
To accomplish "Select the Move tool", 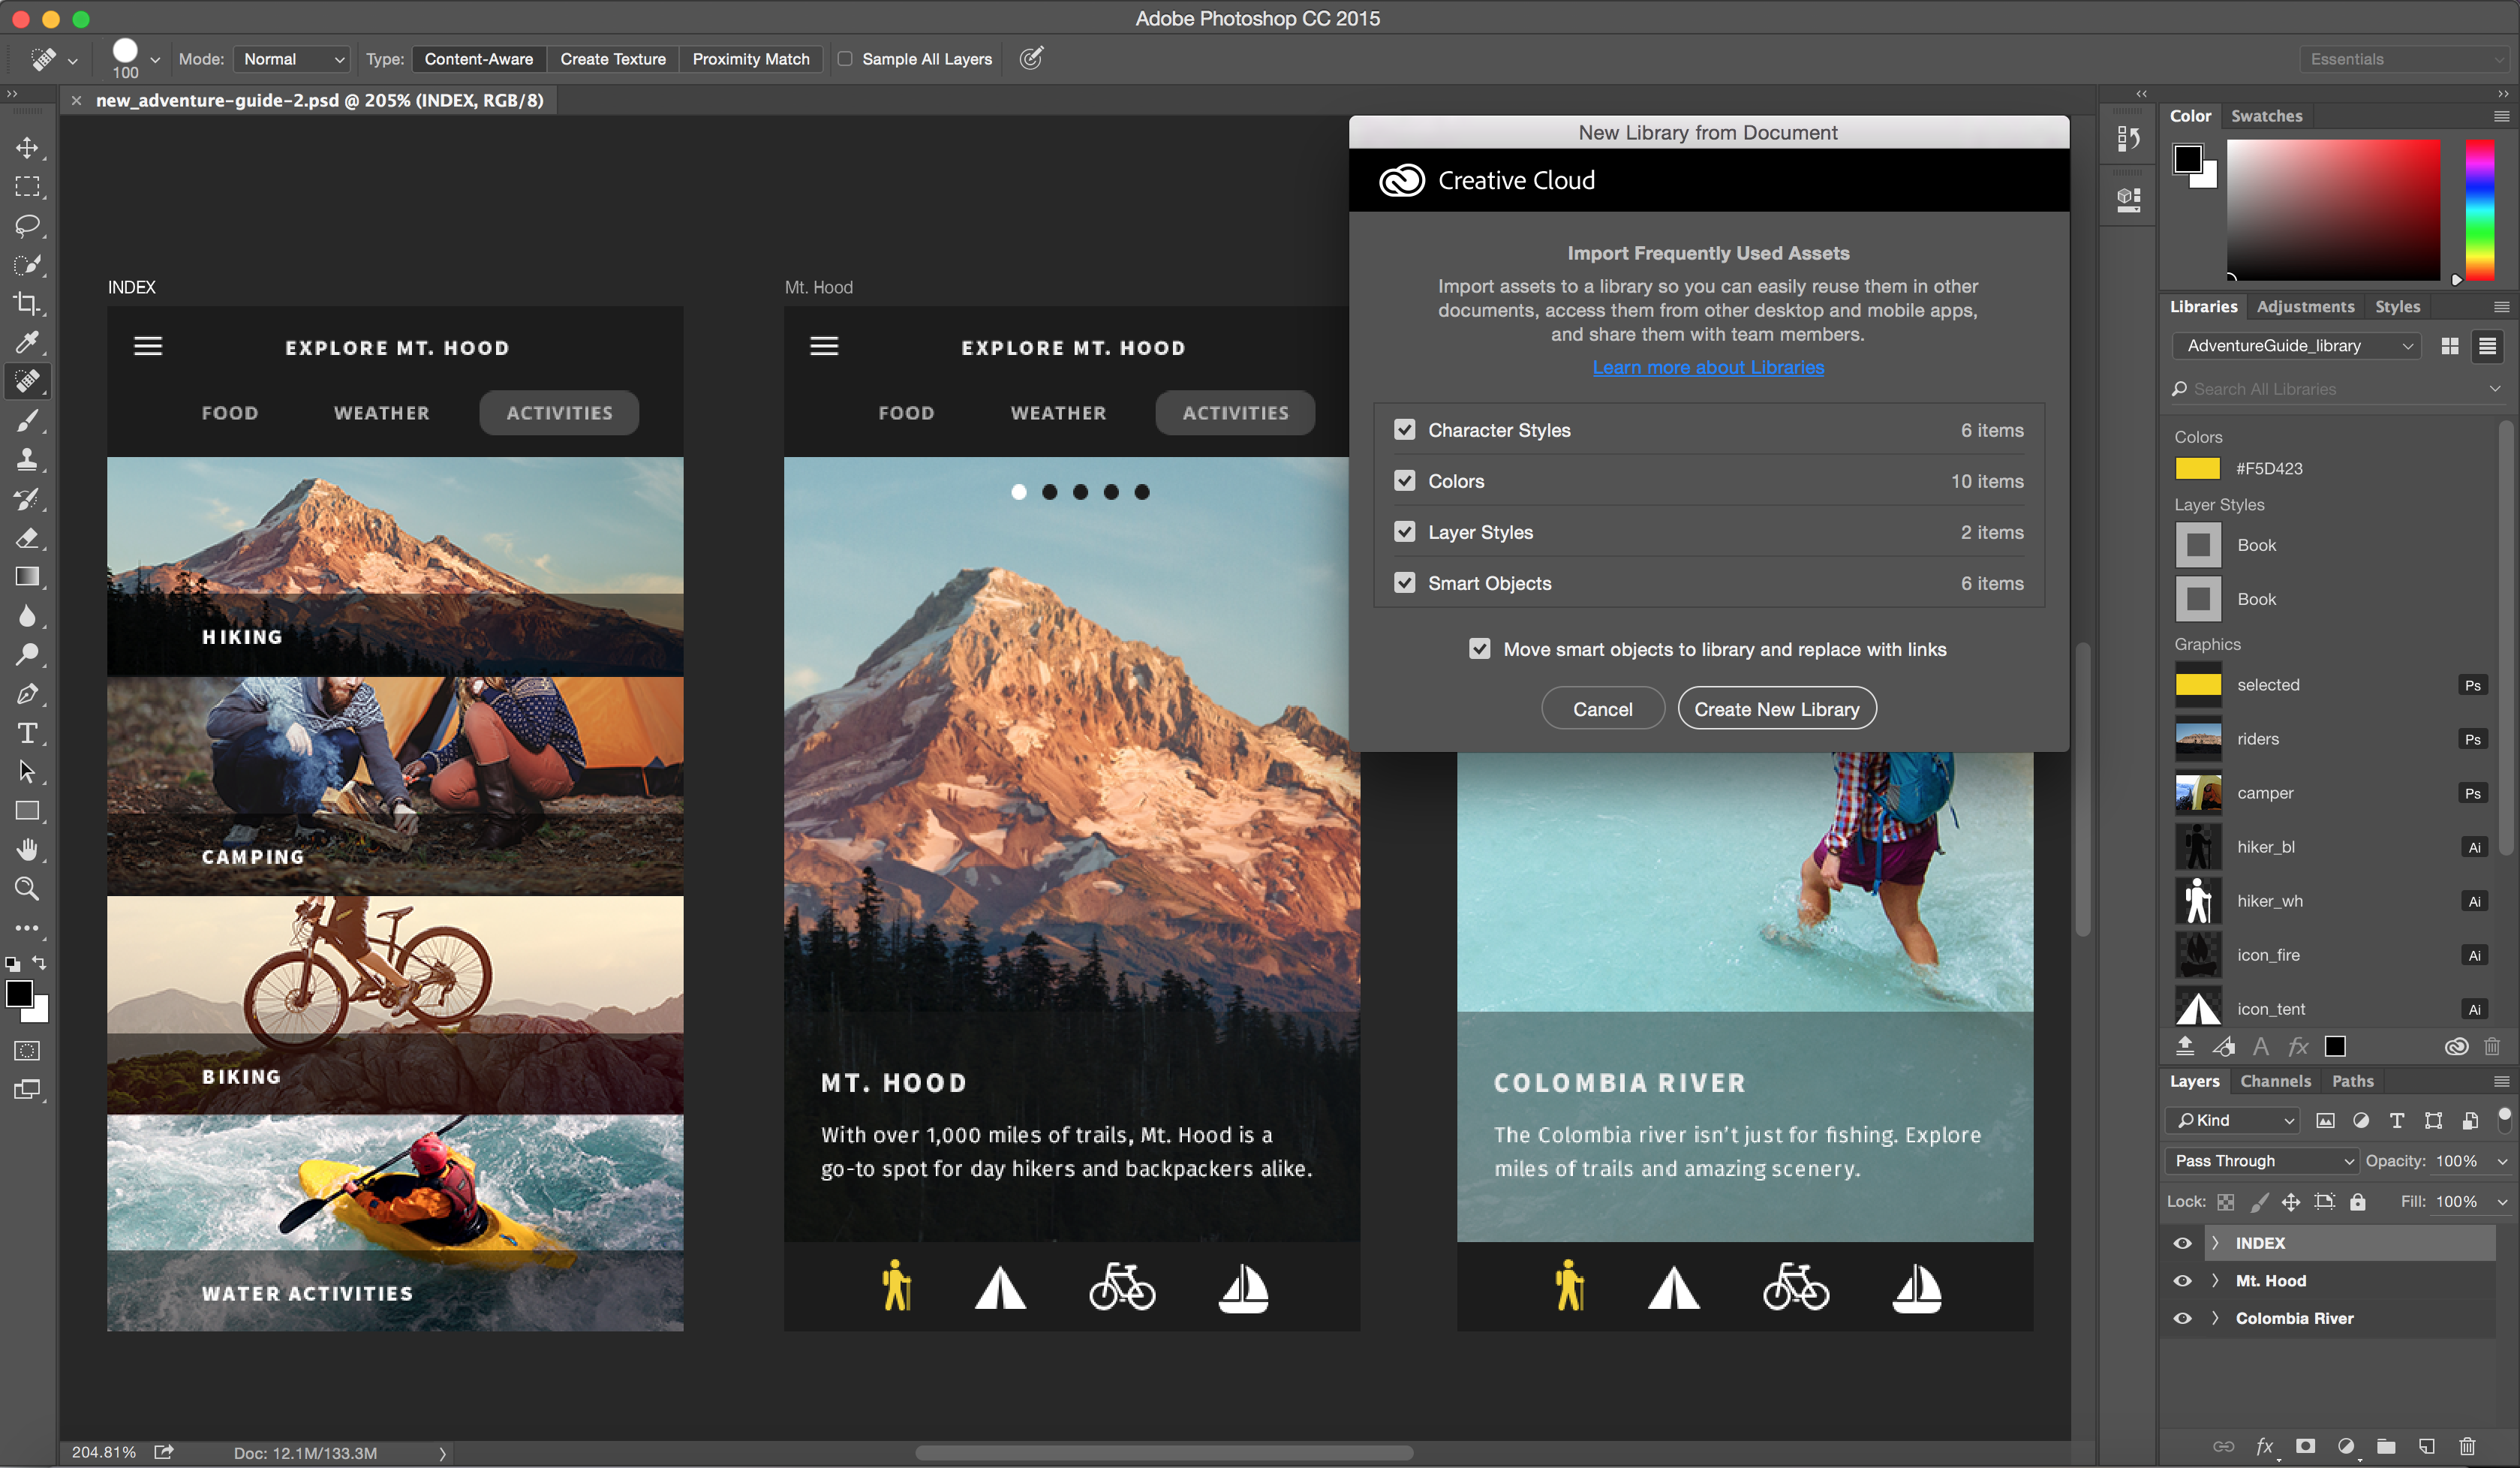I will pyautogui.click(x=25, y=145).
